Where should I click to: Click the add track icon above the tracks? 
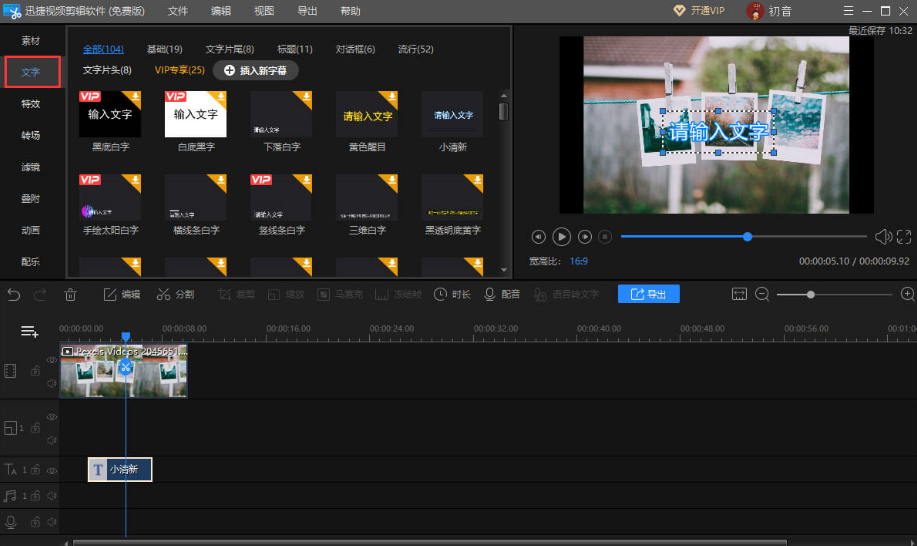(30, 331)
